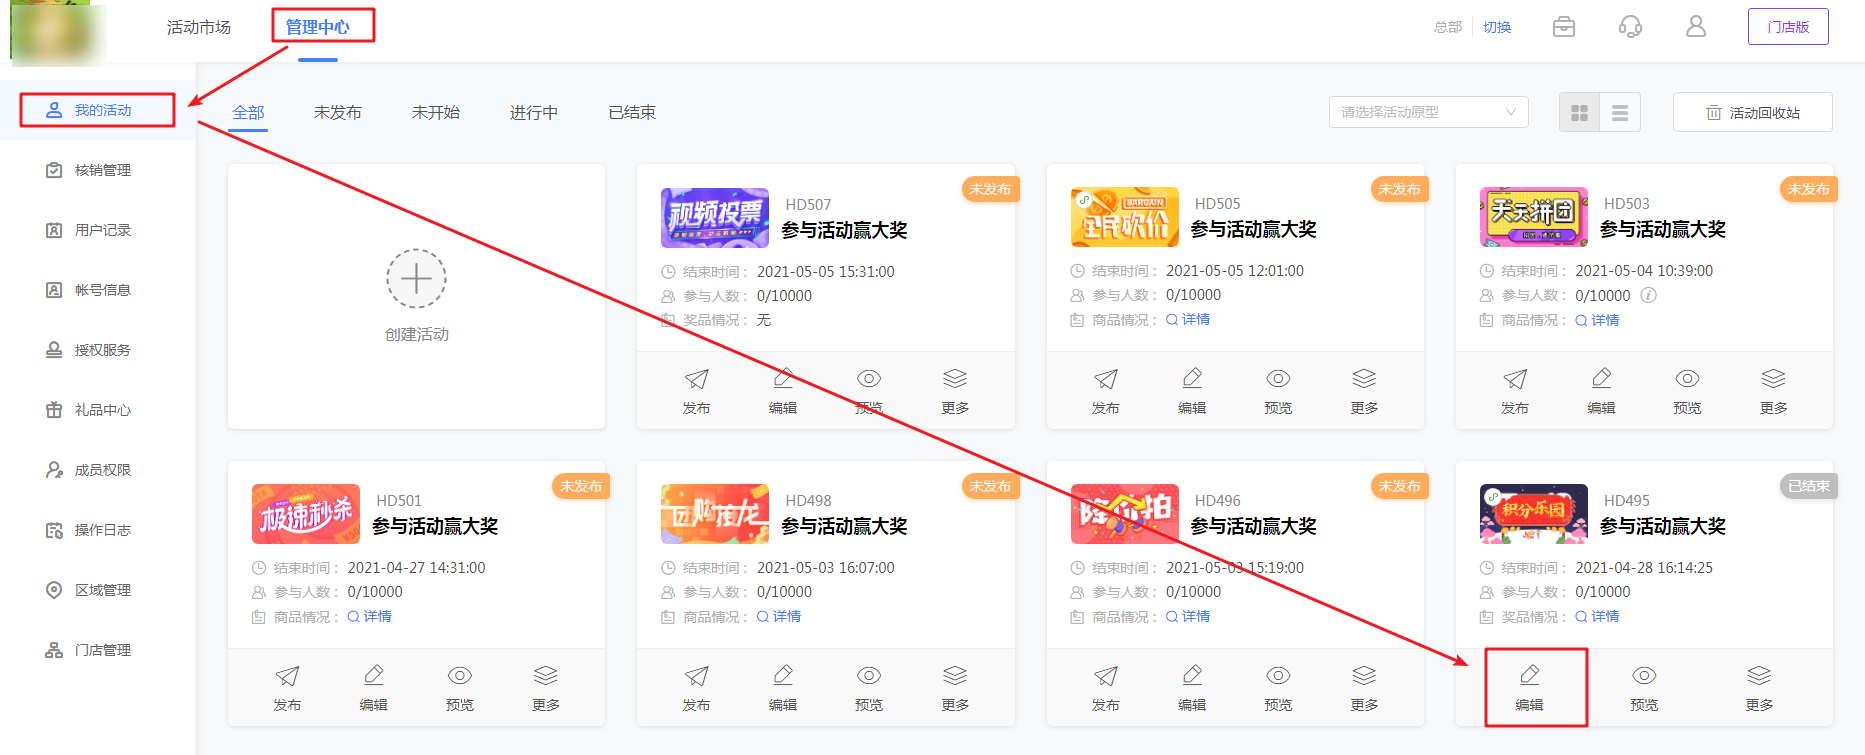
Task: Edit activity HD503
Action: coord(1601,391)
